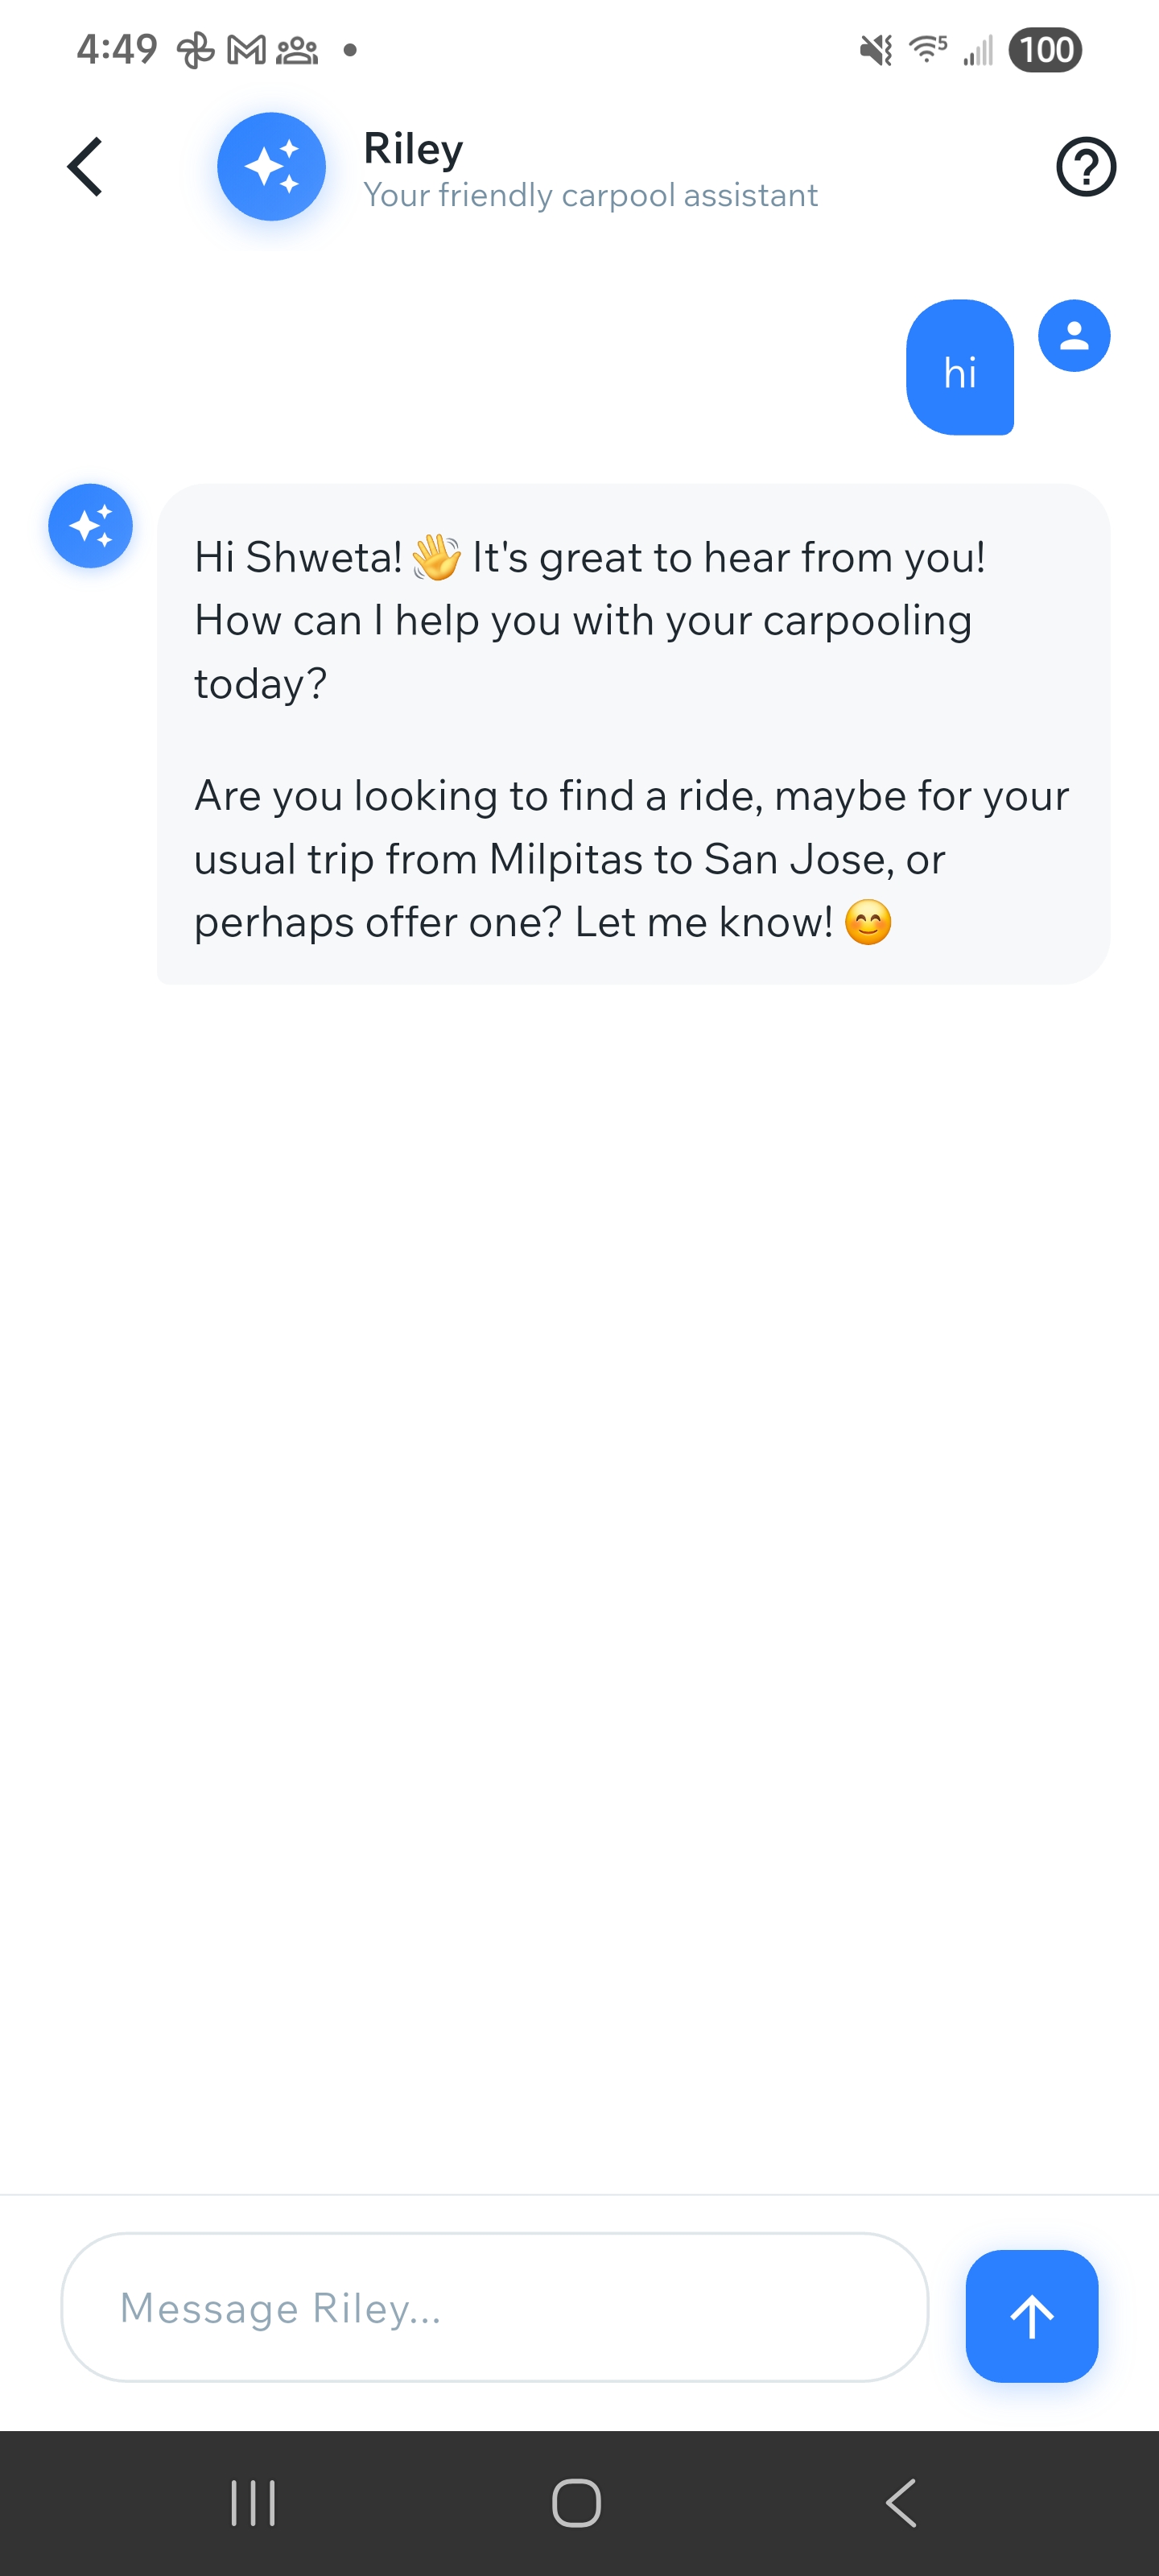Tap the user profile avatar beside "hi"
1159x2576 pixels.
pyautogui.click(x=1074, y=336)
